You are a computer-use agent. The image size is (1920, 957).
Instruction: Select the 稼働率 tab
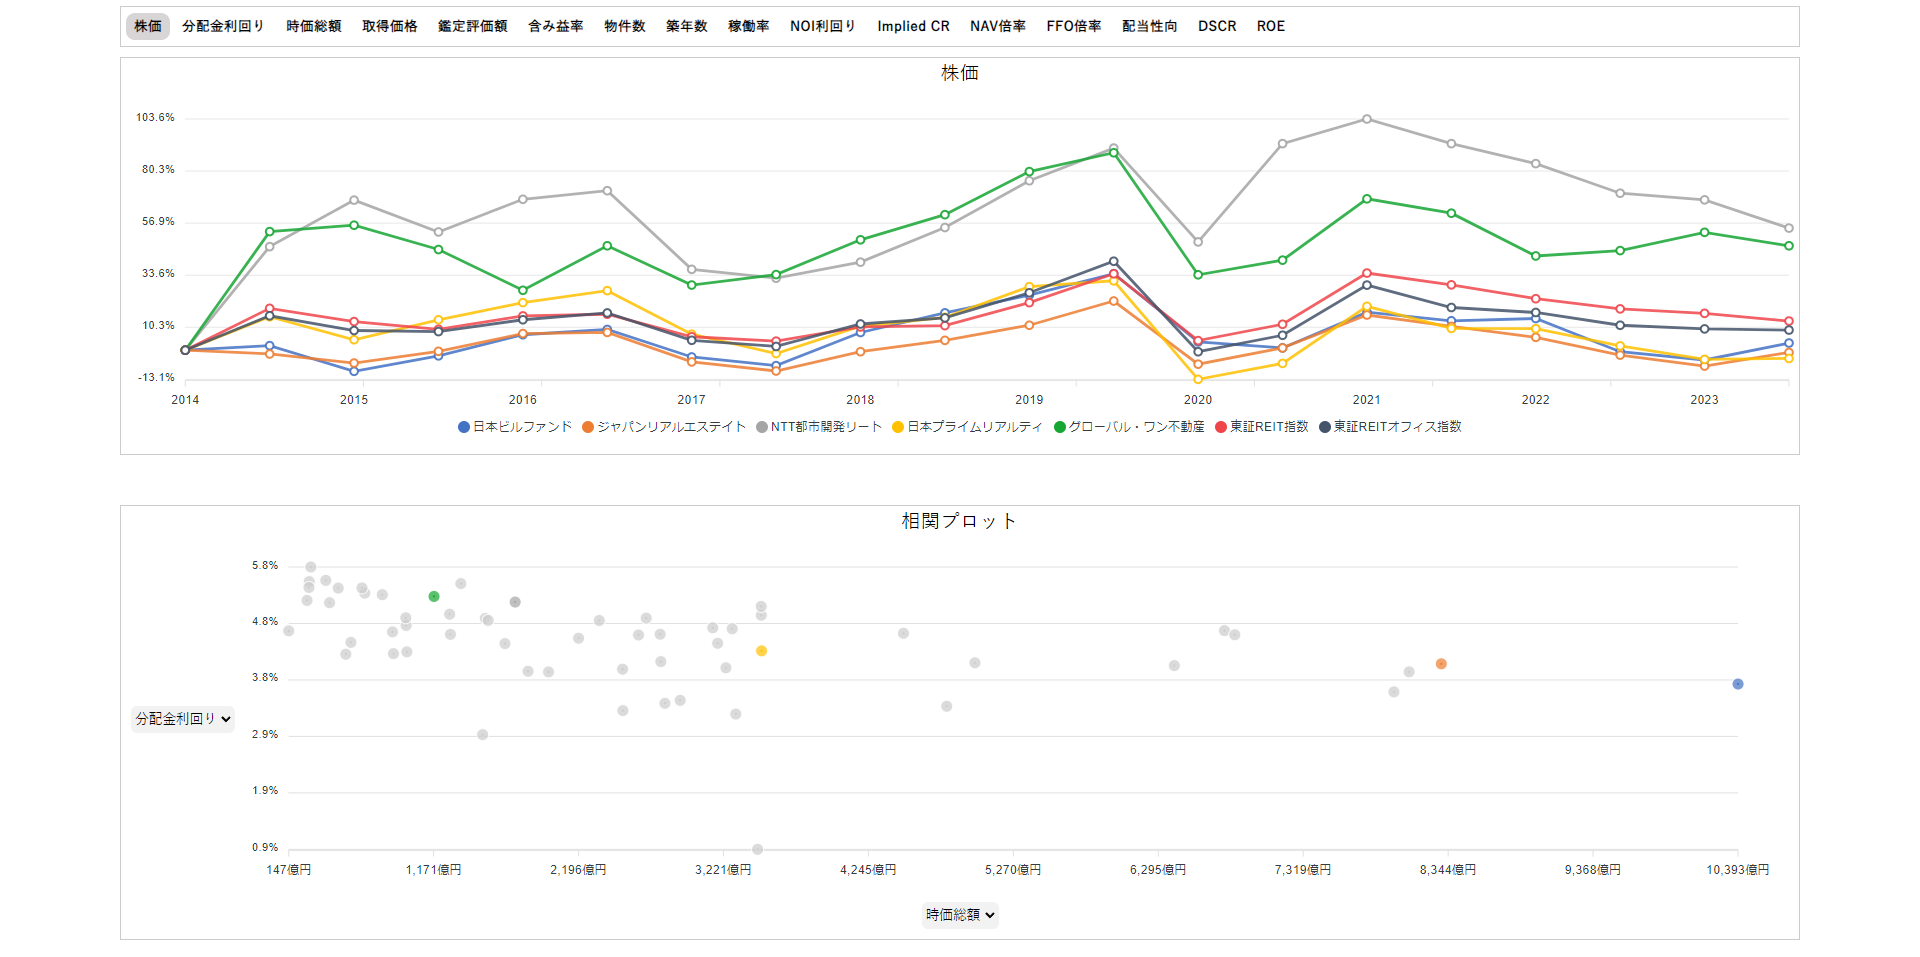(x=749, y=26)
